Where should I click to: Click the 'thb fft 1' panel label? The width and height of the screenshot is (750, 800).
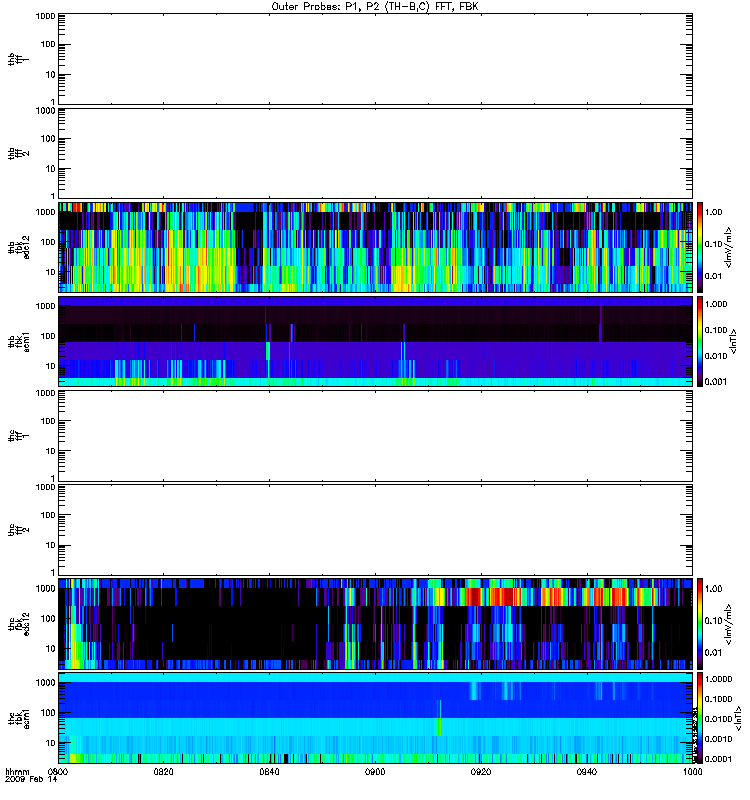pos(19,59)
